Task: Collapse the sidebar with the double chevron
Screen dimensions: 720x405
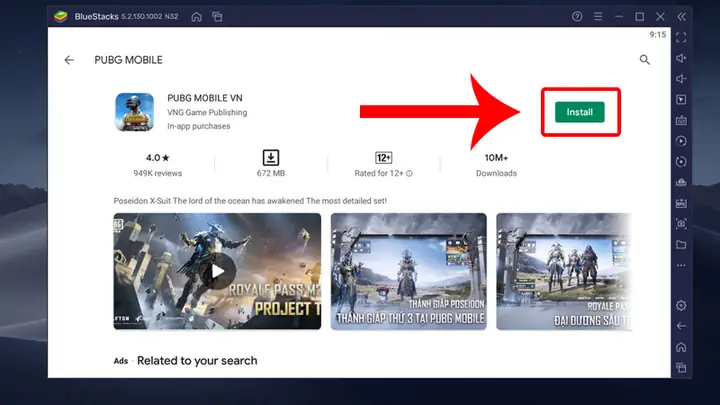Action: pyautogui.click(x=681, y=17)
